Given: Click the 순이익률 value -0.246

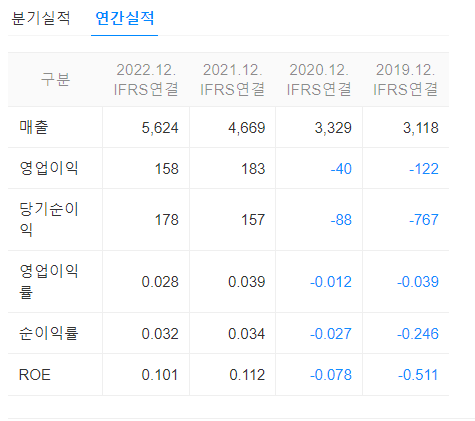Looking at the screenshot, I should 418,334.
